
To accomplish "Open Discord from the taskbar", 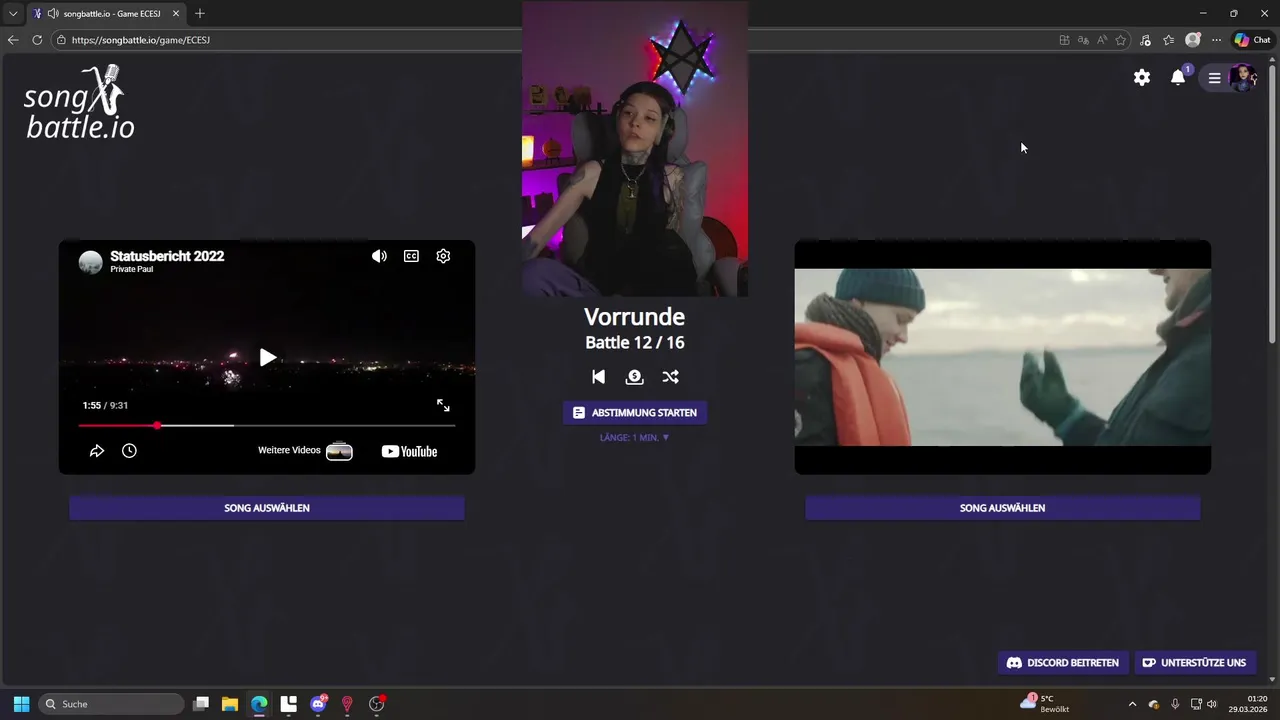I will tap(318, 704).
